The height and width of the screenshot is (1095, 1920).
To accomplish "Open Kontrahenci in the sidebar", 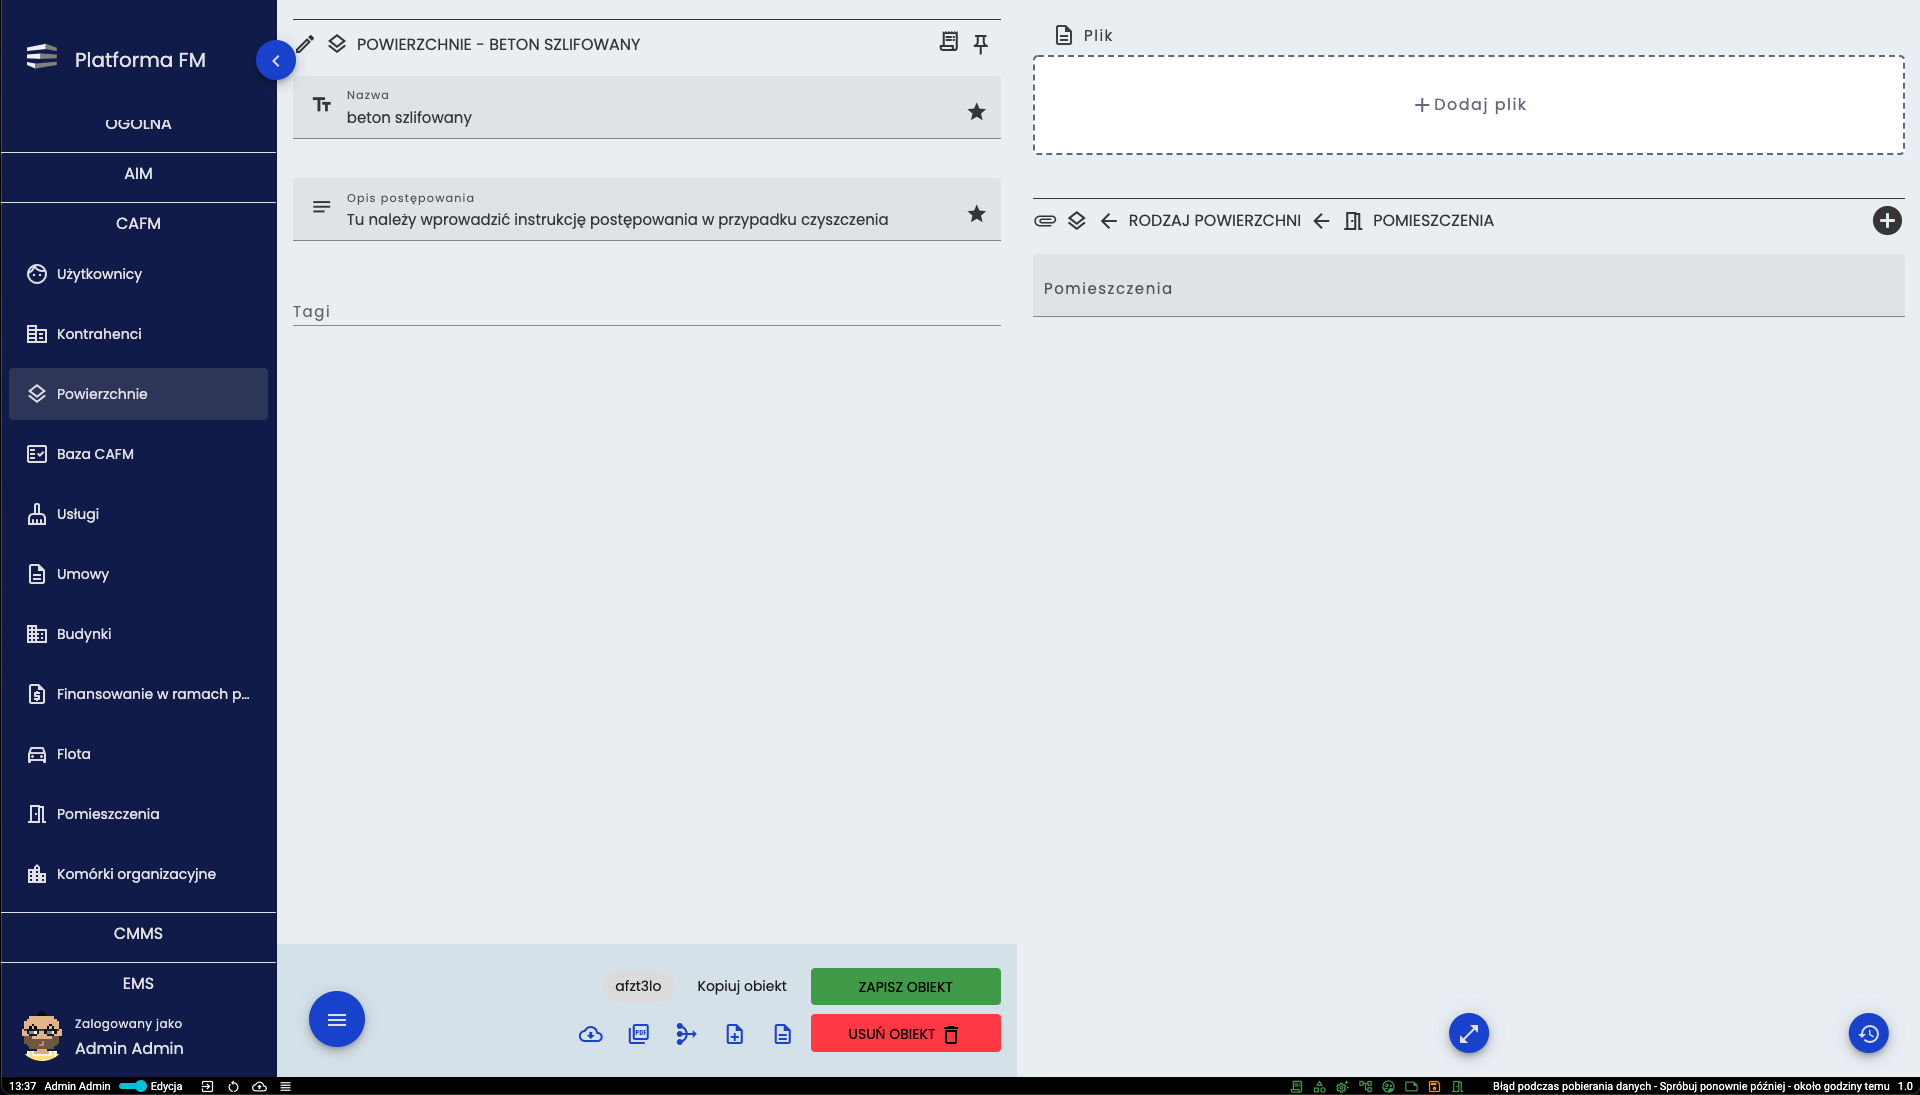I will (138, 334).
